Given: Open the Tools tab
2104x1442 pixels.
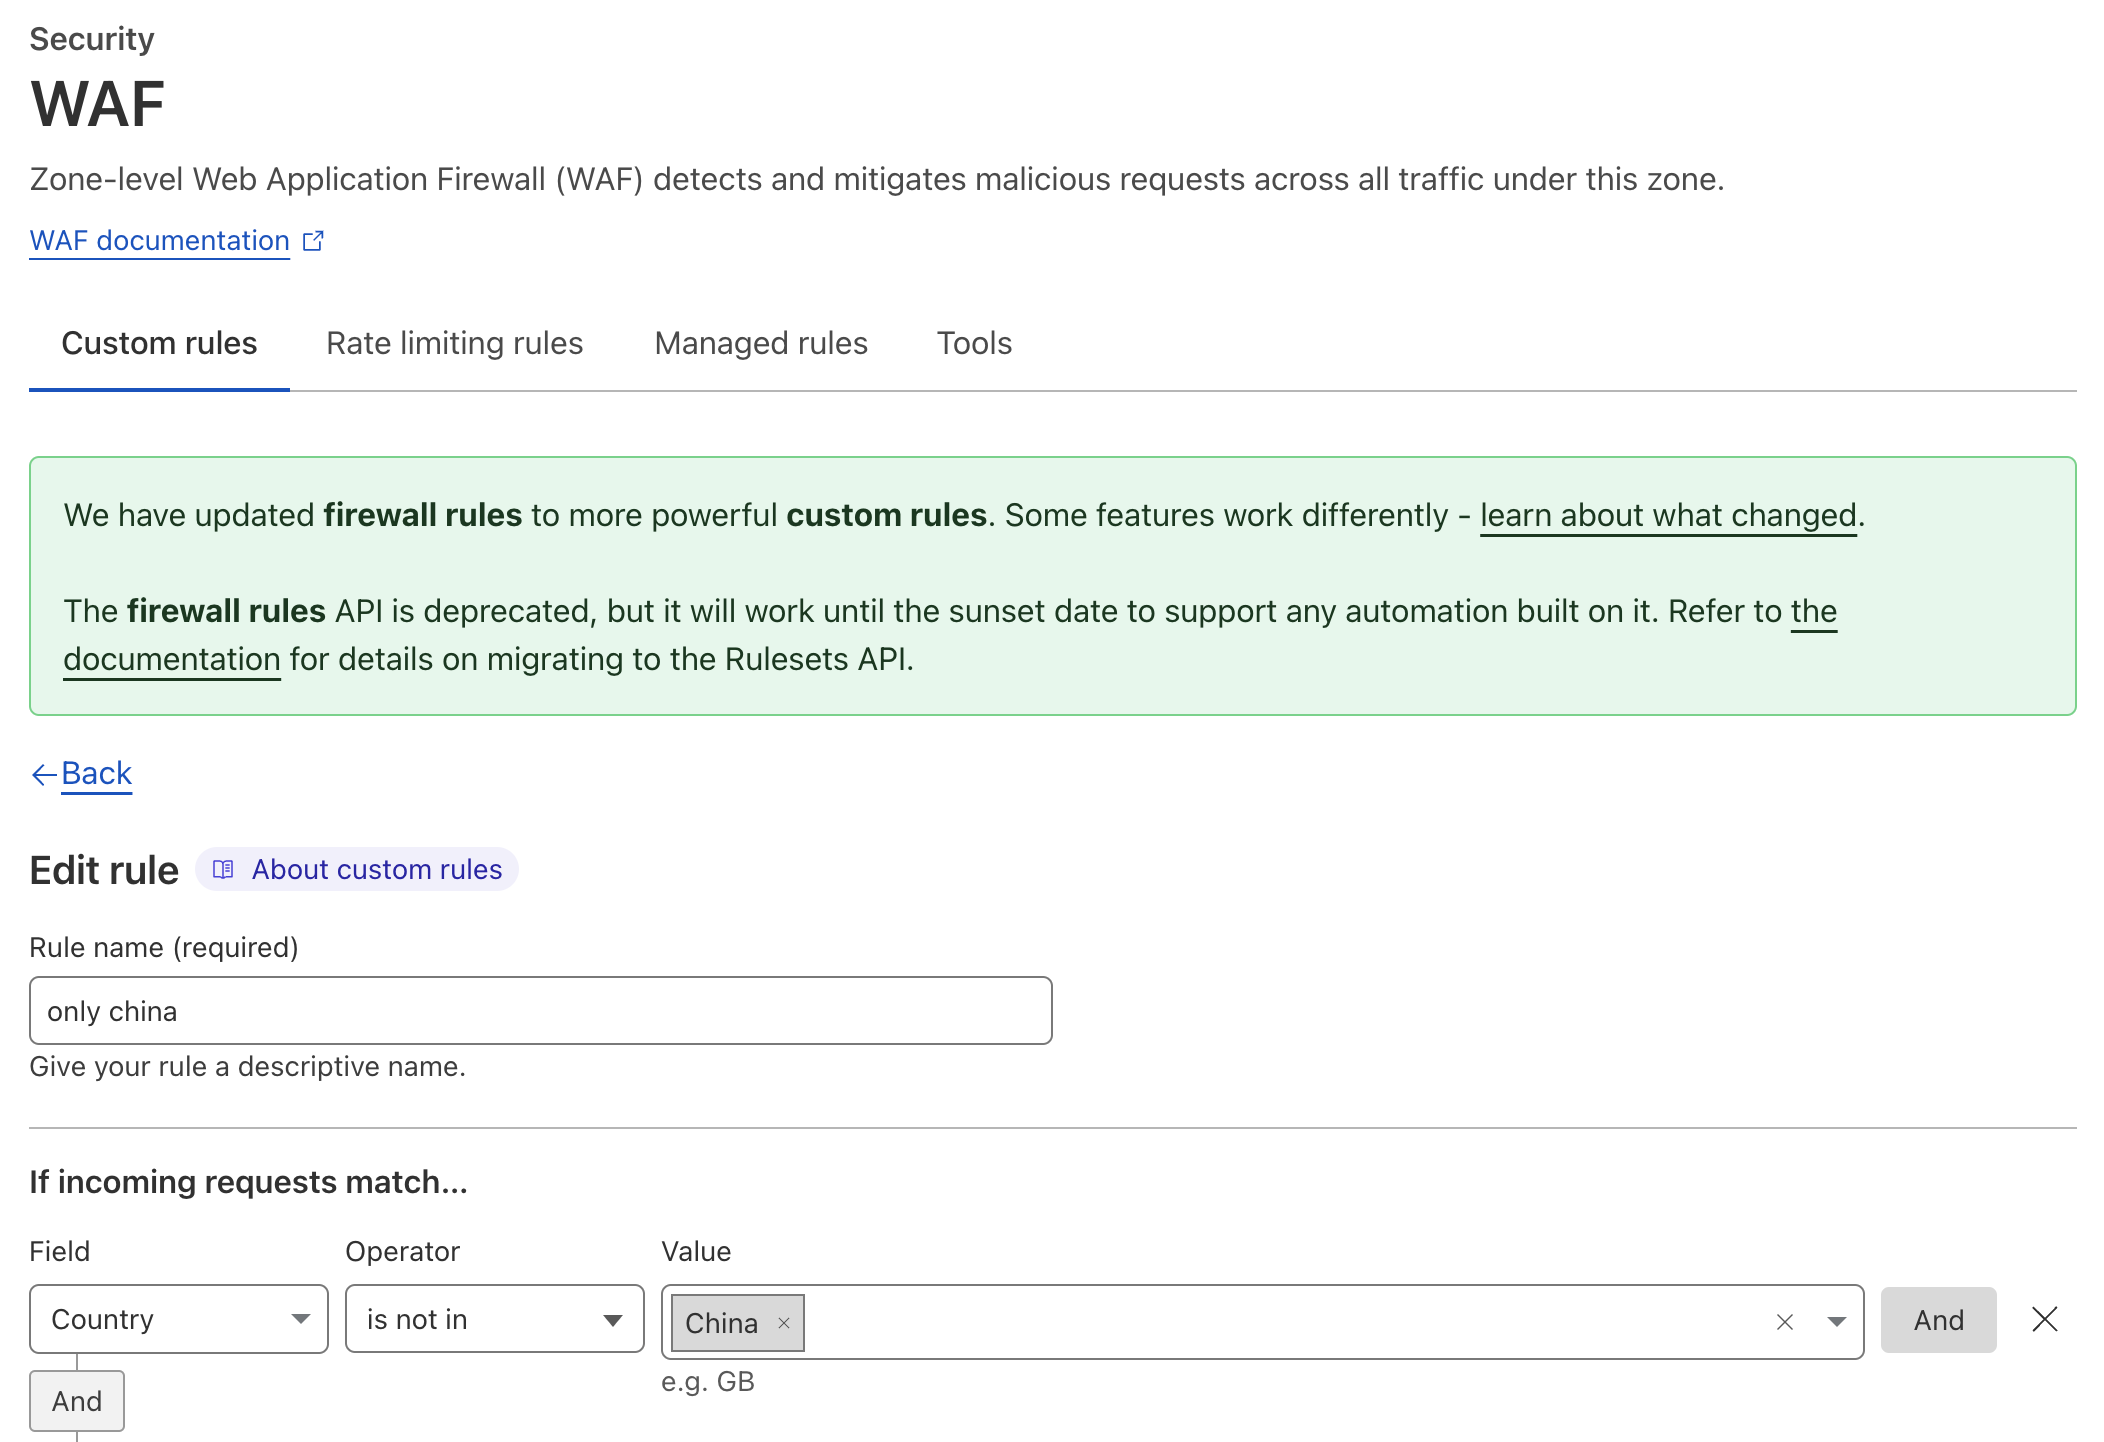Looking at the screenshot, I should [x=974, y=343].
